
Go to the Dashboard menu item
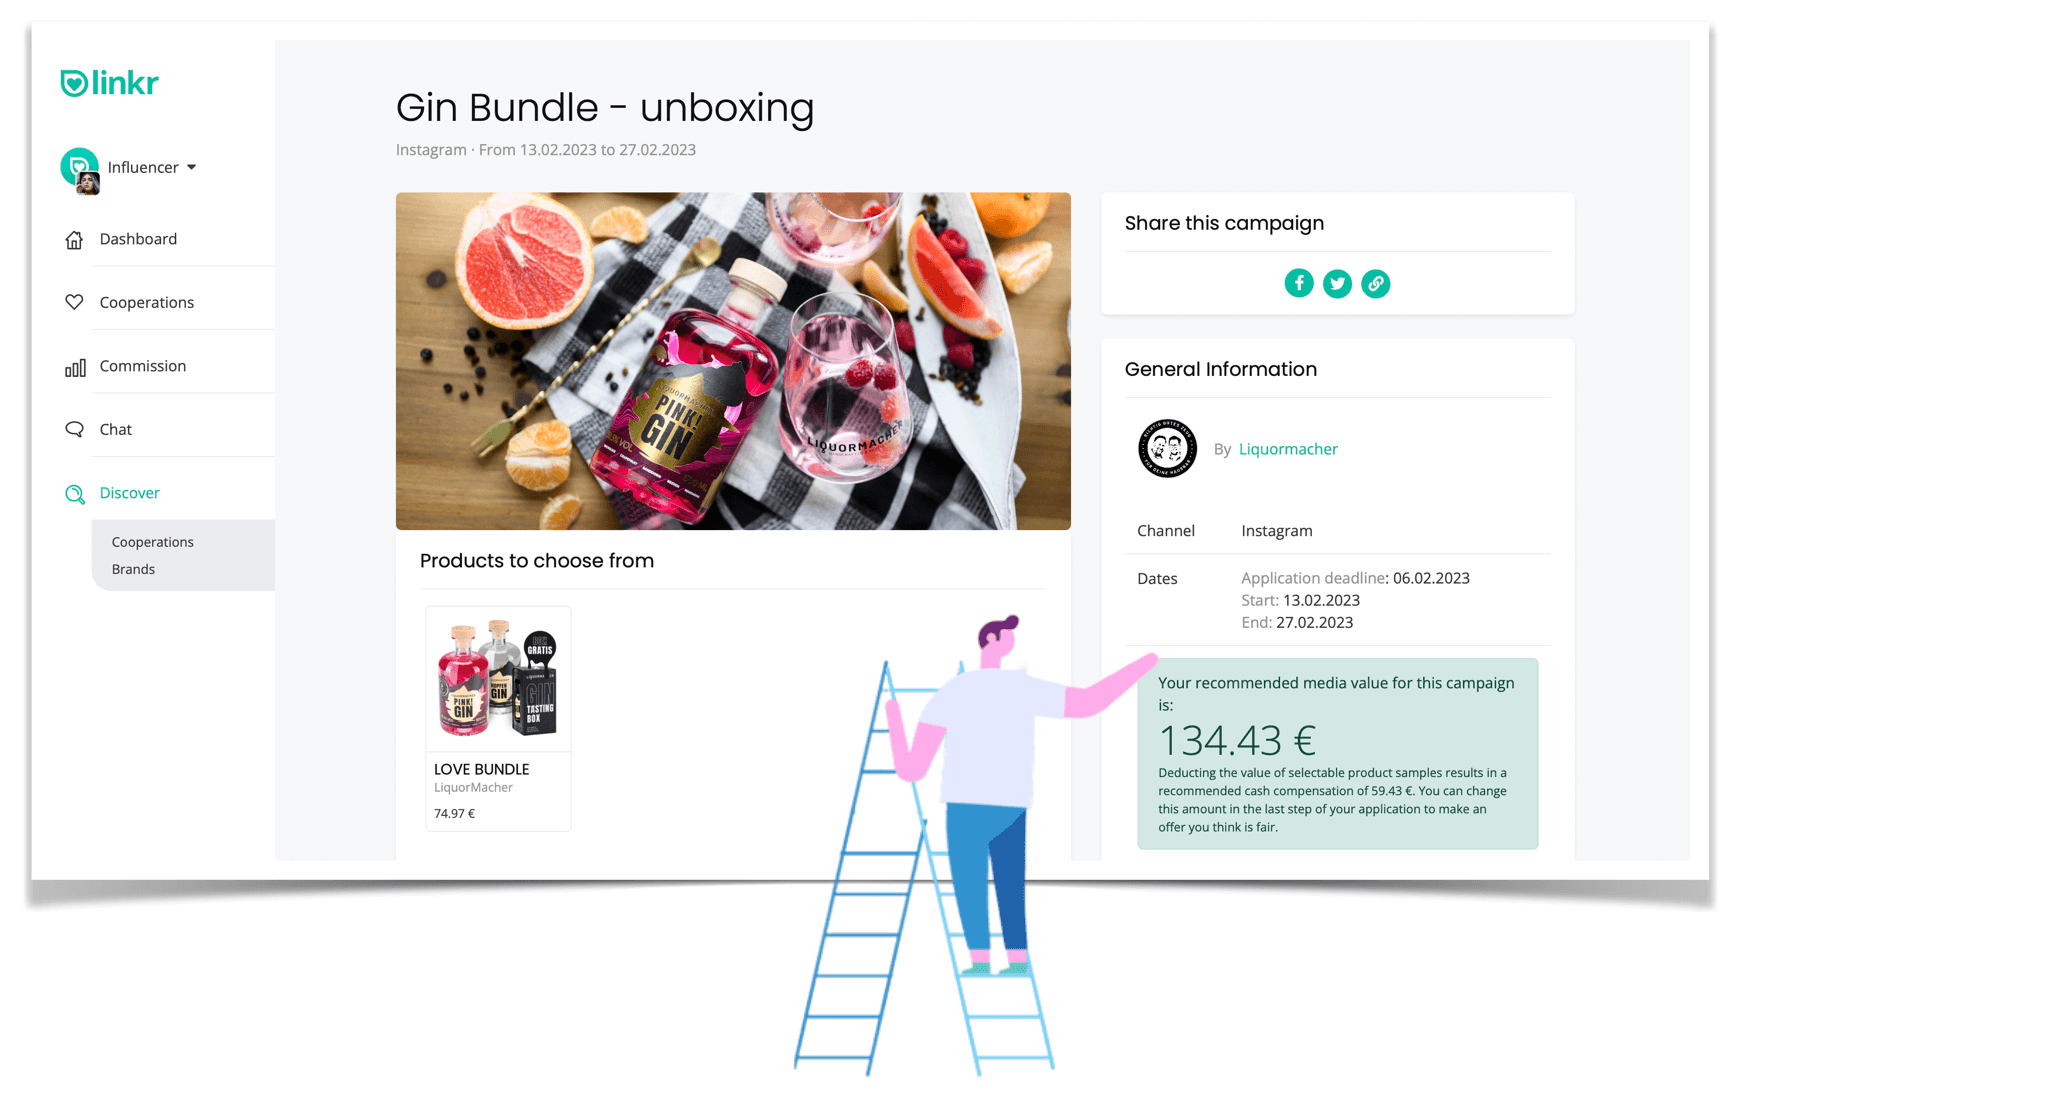pyautogui.click(x=138, y=239)
